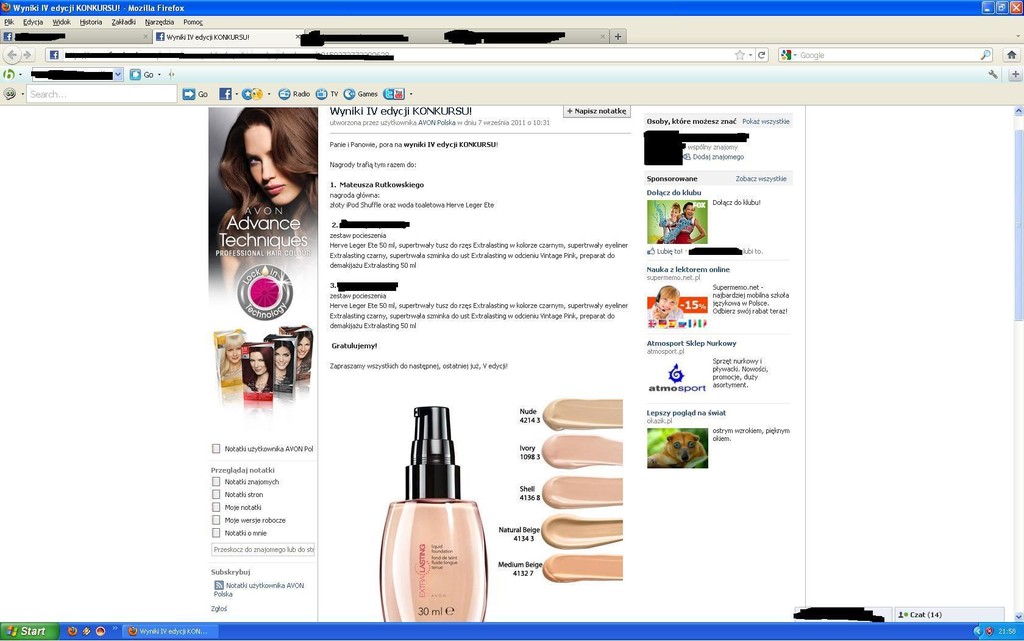Click the Dodaj znajomego add-friend icon

pos(687,157)
